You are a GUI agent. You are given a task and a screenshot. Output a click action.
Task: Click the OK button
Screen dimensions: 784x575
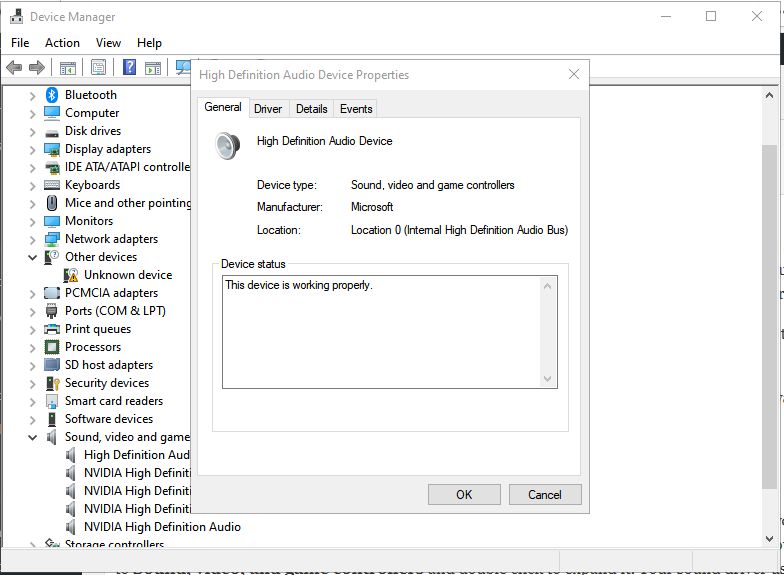tap(464, 494)
